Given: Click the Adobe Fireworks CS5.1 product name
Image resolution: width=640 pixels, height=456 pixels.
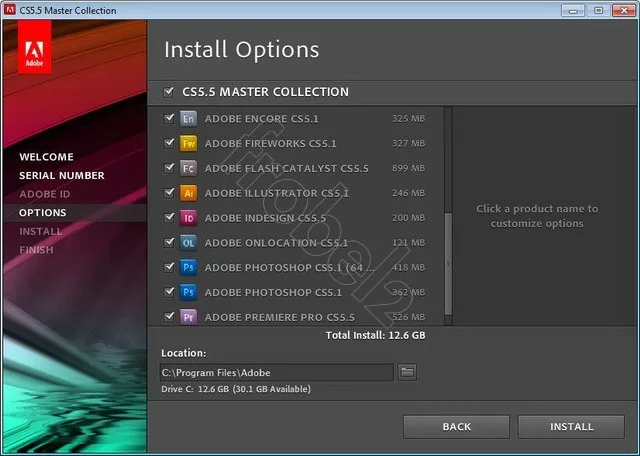Looking at the screenshot, I should [271, 144].
